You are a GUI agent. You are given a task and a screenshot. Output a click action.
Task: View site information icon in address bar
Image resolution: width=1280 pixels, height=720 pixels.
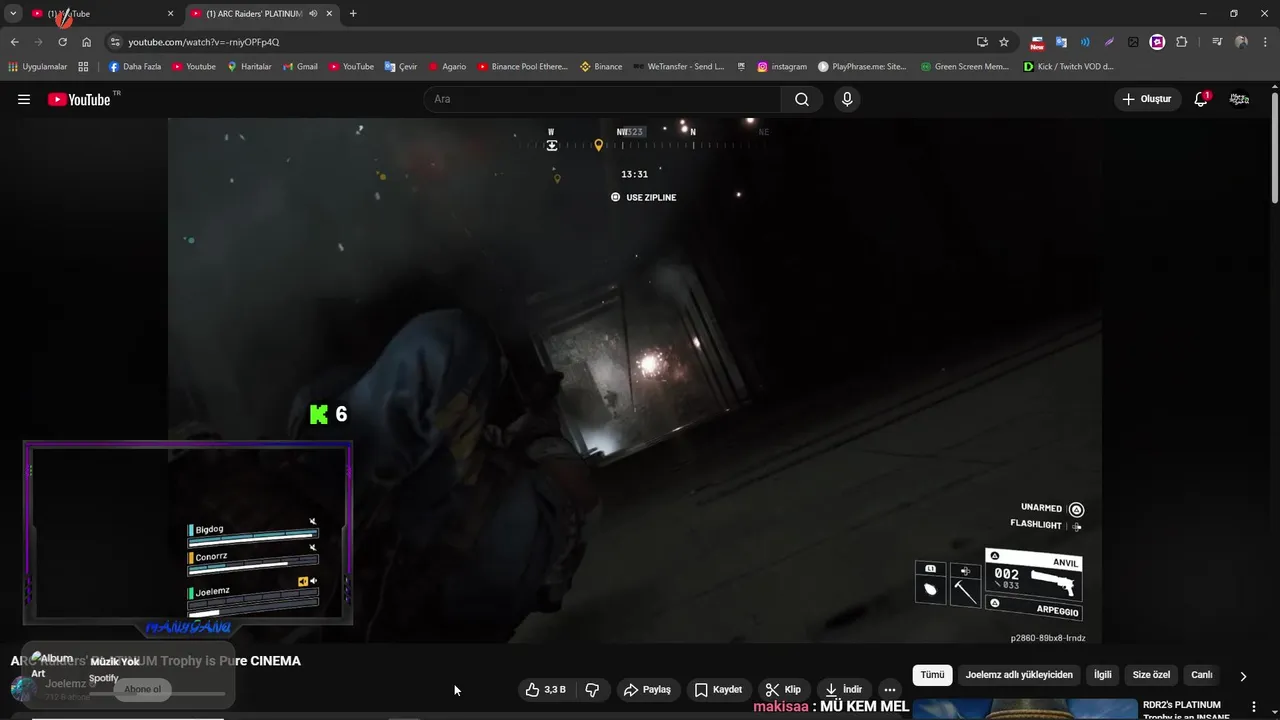[x=115, y=42]
